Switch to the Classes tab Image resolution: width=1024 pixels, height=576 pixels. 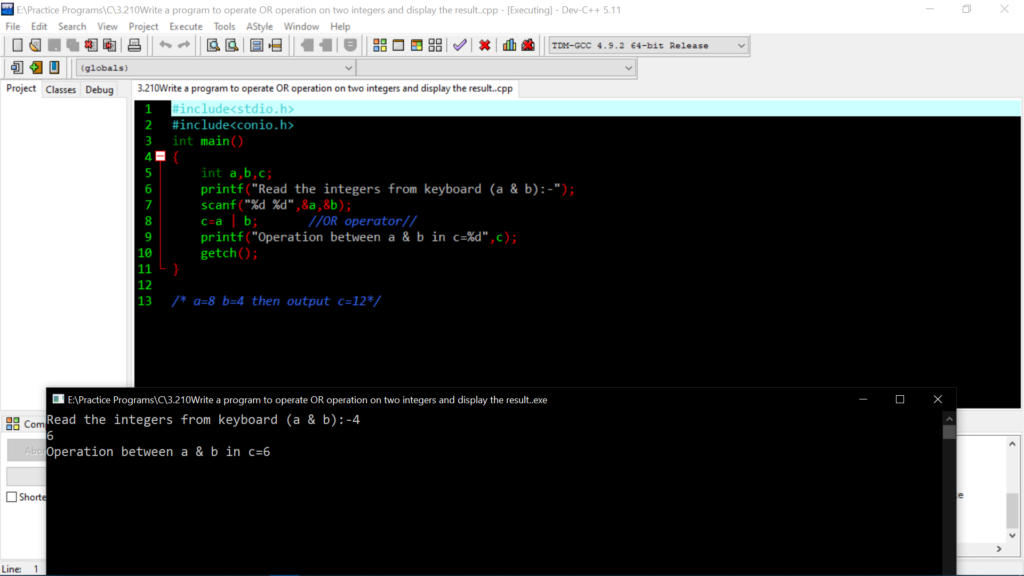pyautogui.click(x=61, y=90)
